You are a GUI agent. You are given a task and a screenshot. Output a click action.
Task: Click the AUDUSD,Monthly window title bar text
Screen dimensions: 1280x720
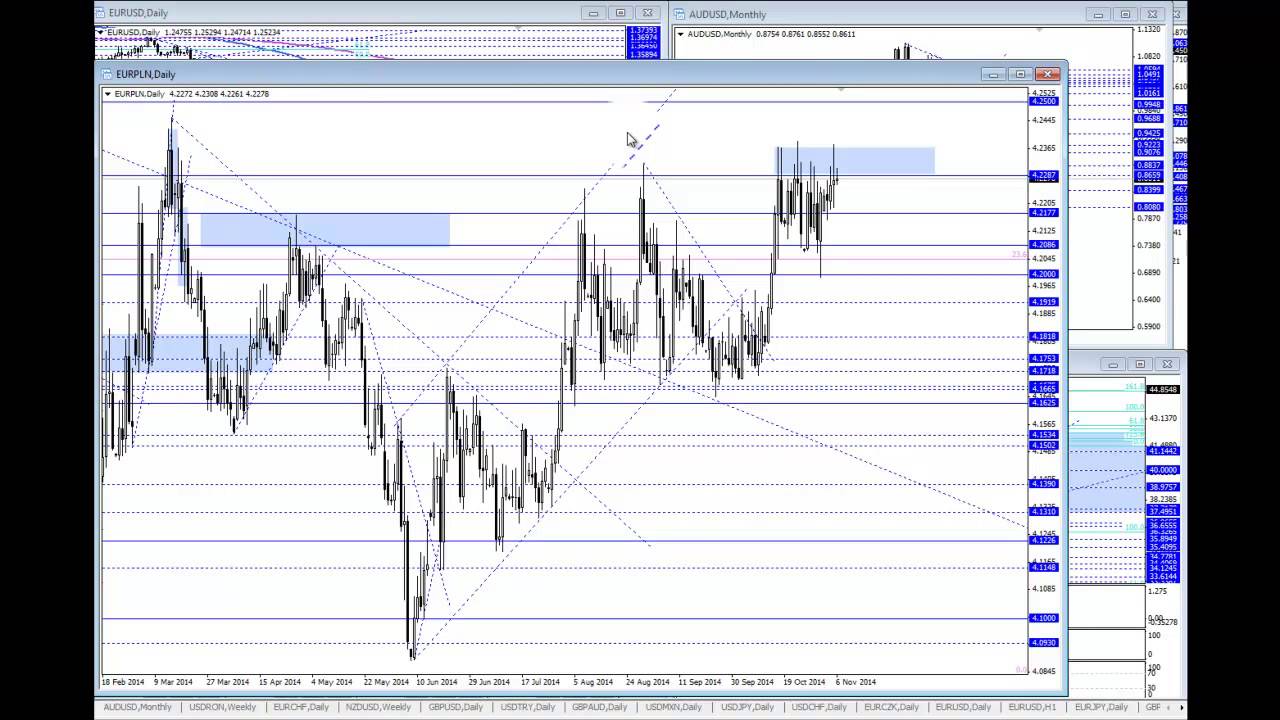(x=727, y=14)
